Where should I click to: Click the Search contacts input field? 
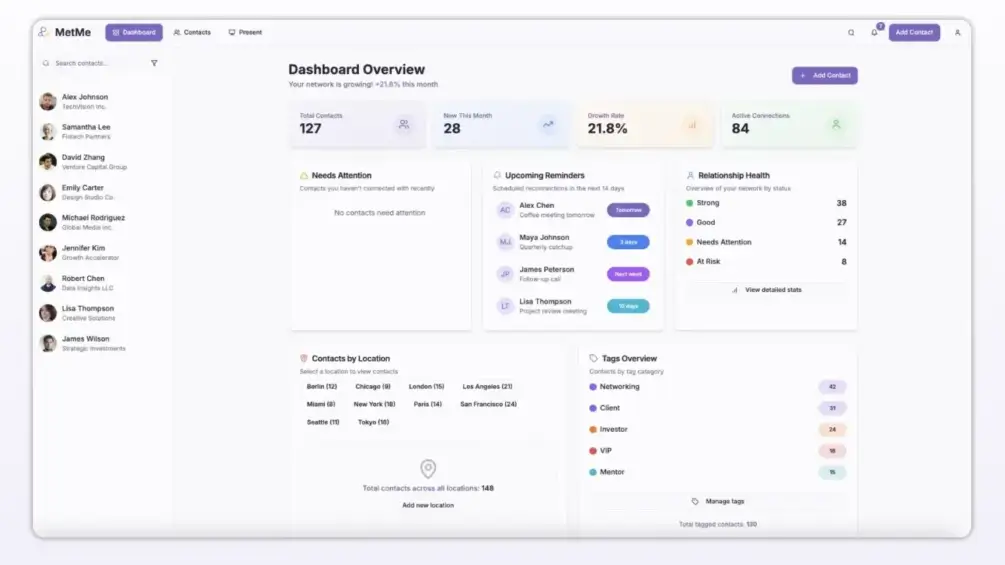pyautogui.click(x=95, y=63)
